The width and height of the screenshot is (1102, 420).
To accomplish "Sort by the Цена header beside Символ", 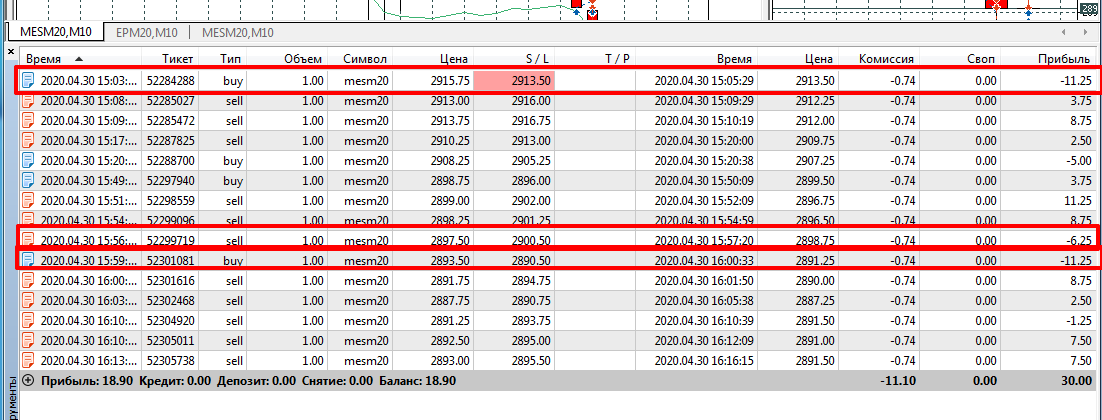I will [x=433, y=59].
